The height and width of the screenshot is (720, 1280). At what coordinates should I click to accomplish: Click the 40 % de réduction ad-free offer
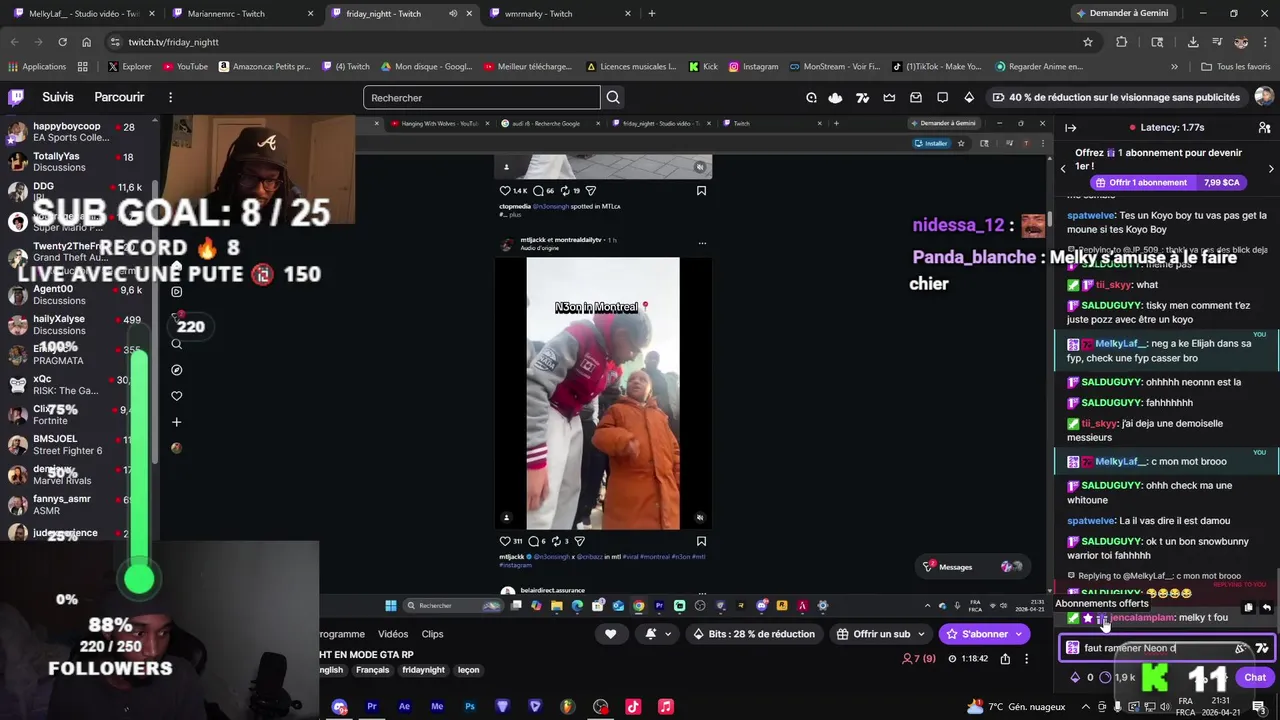[x=1115, y=97]
